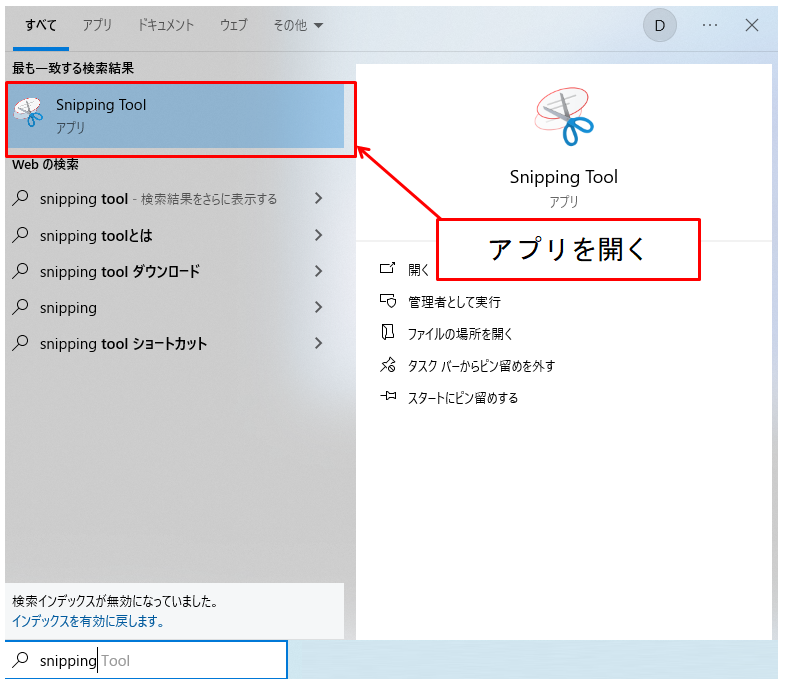Choose ファイルの場所を開く
The image size is (785, 684).
(x=460, y=334)
